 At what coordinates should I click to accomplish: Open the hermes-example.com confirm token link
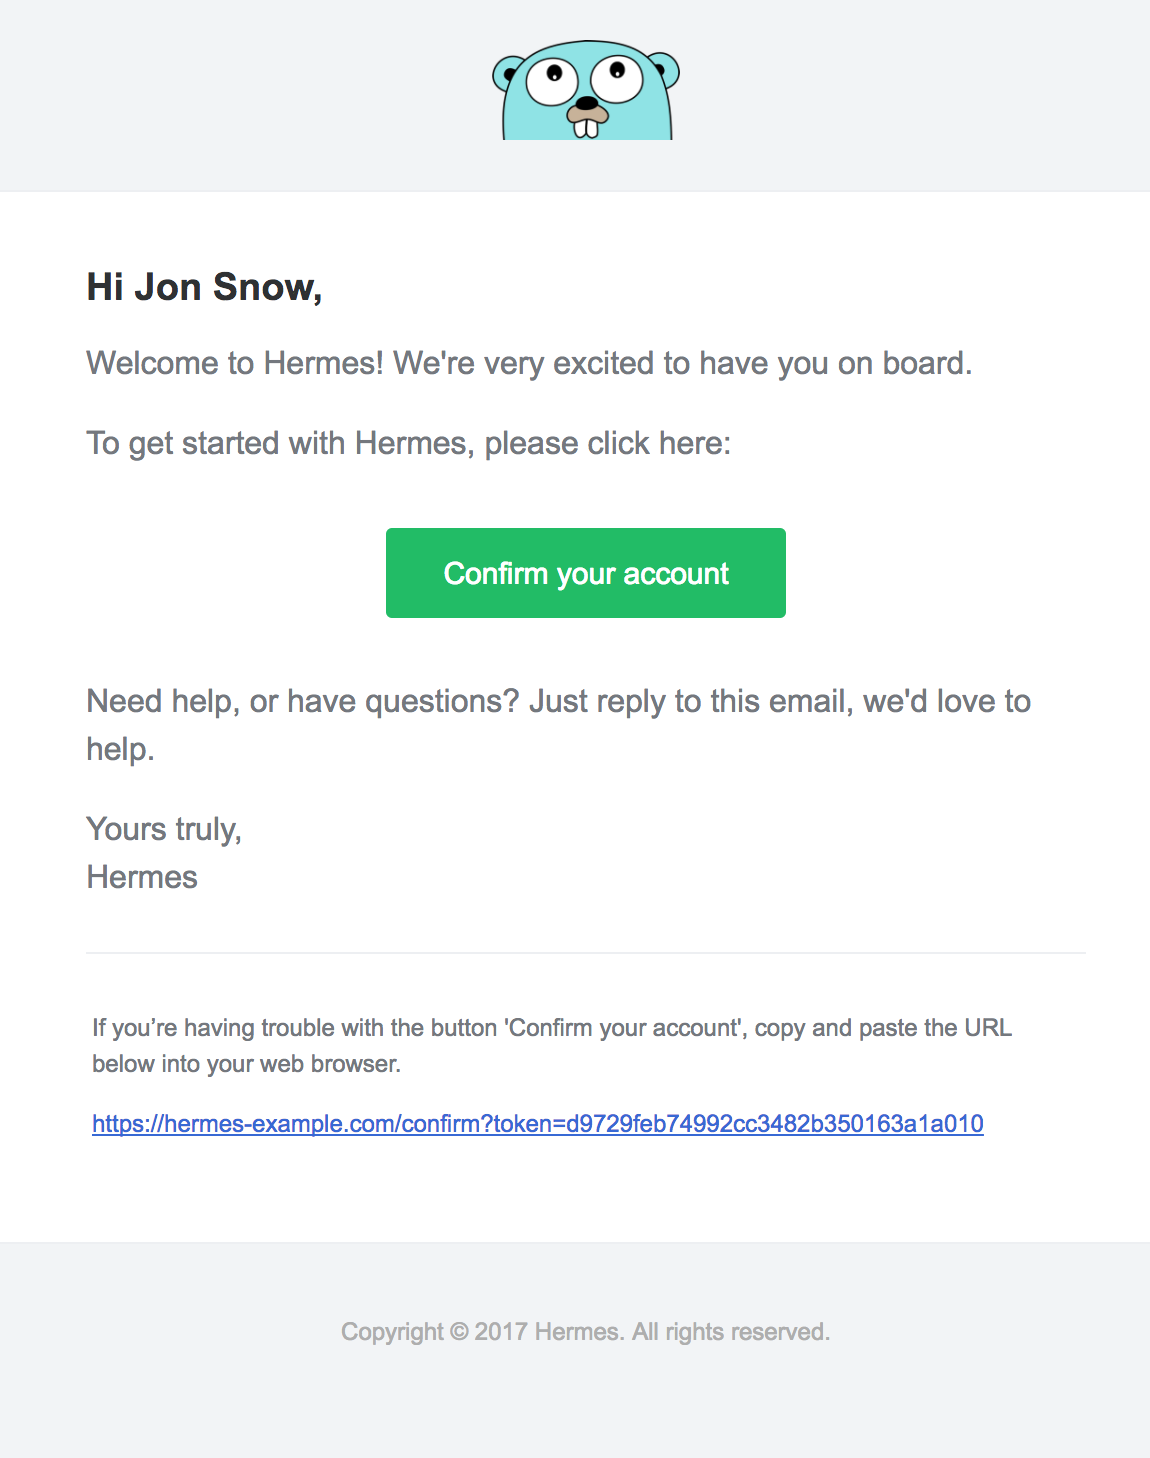(538, 1124)
